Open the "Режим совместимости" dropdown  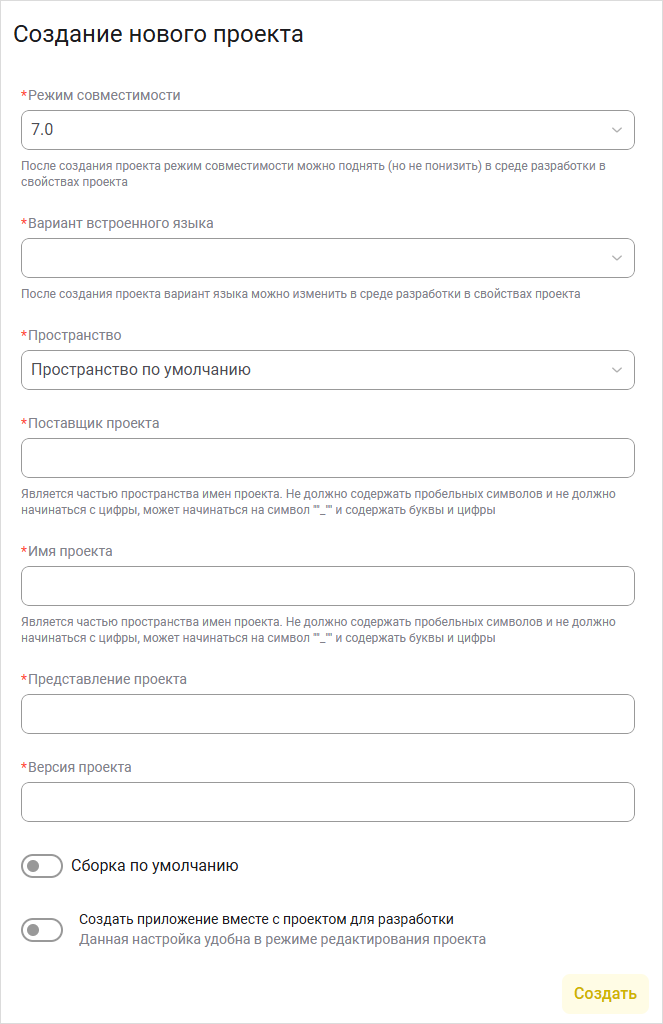tap(328, 130)
